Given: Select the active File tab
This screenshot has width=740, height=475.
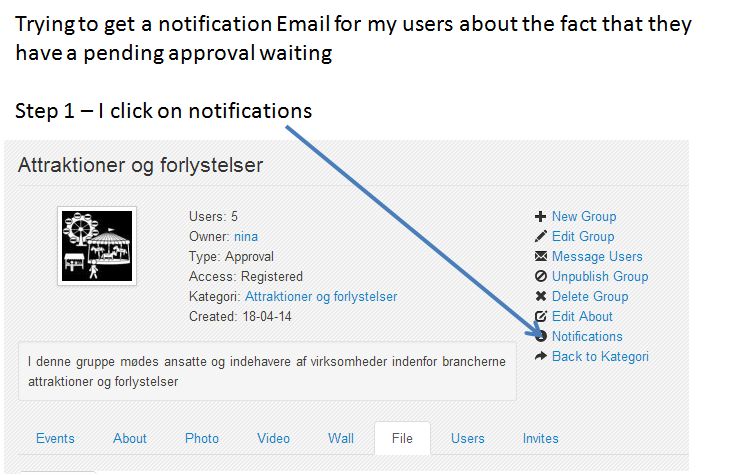Looking at the screenshot, I should click(x=402, y=438).
